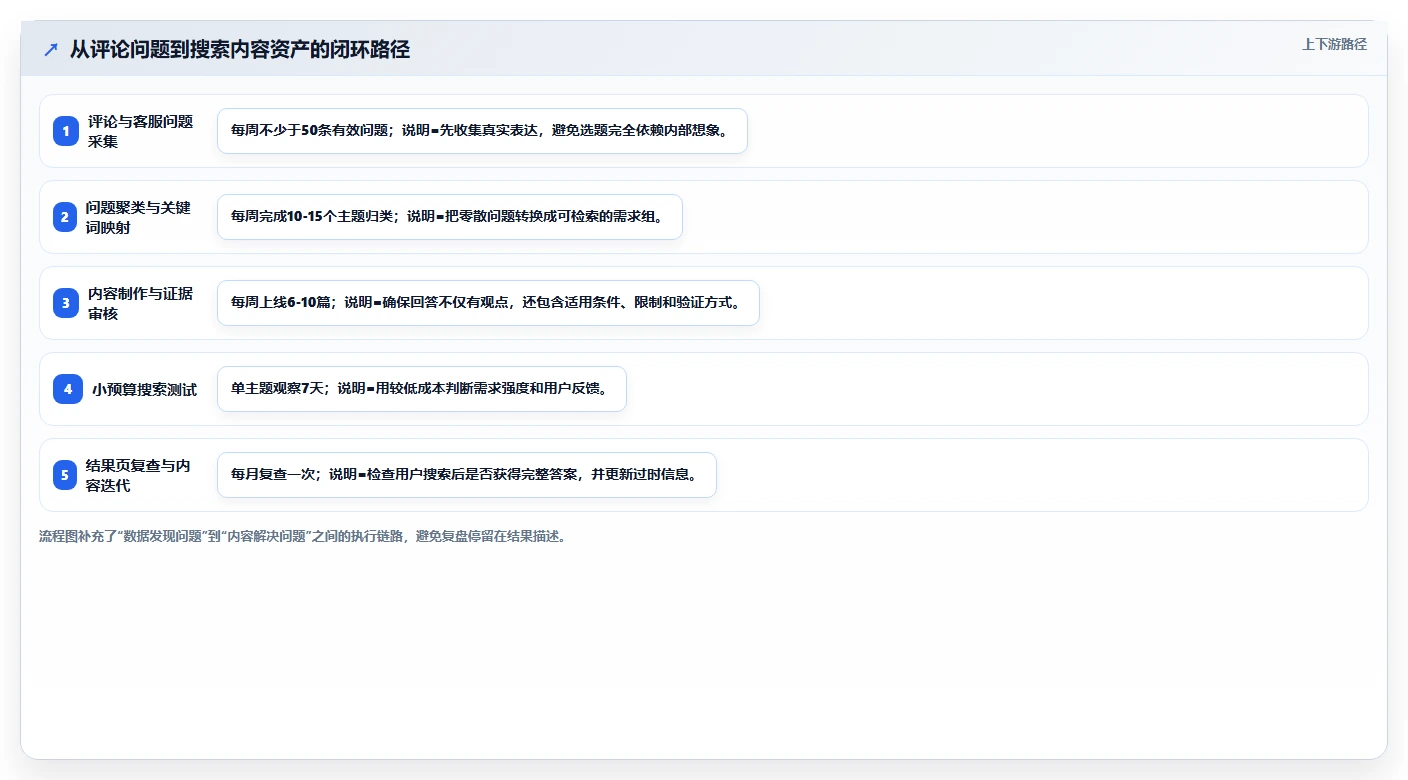Click the arrow icon beside the flowchart title
The height and width of the screenshot is (780, 1408).
(x=51, y=50)
